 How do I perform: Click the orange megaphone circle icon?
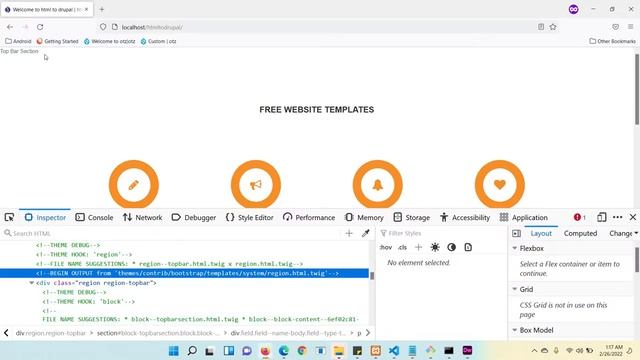click(x=256, y=185)
